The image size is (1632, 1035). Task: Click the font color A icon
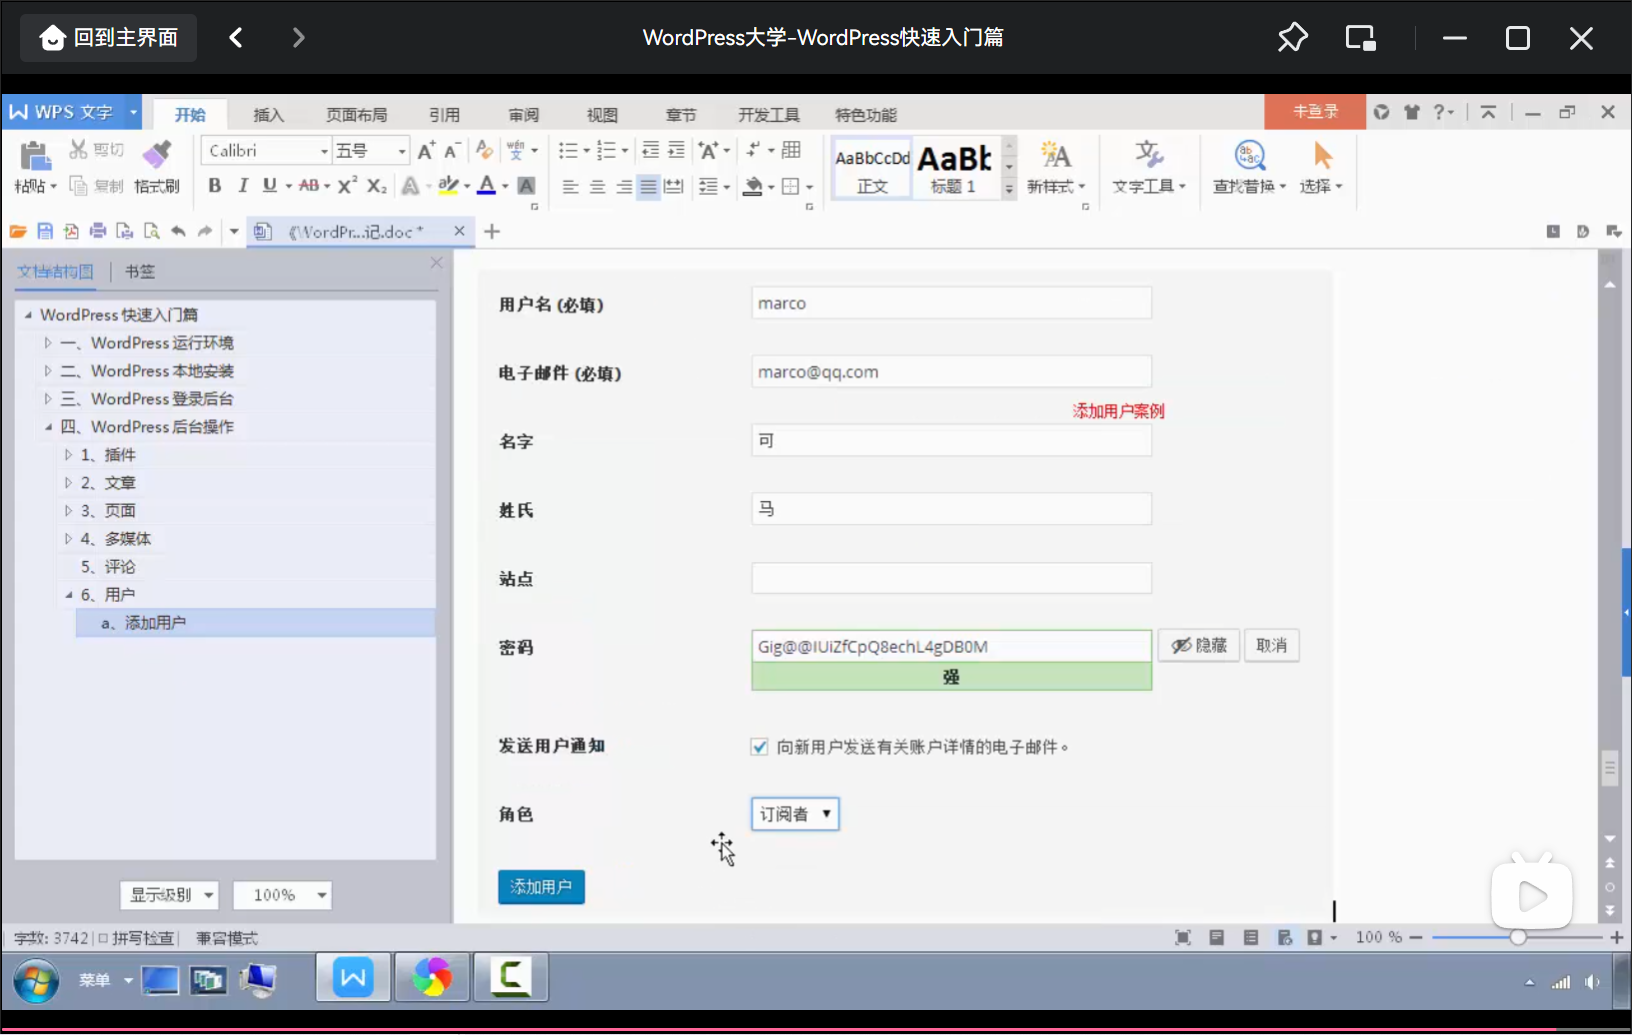coord(487,186)
